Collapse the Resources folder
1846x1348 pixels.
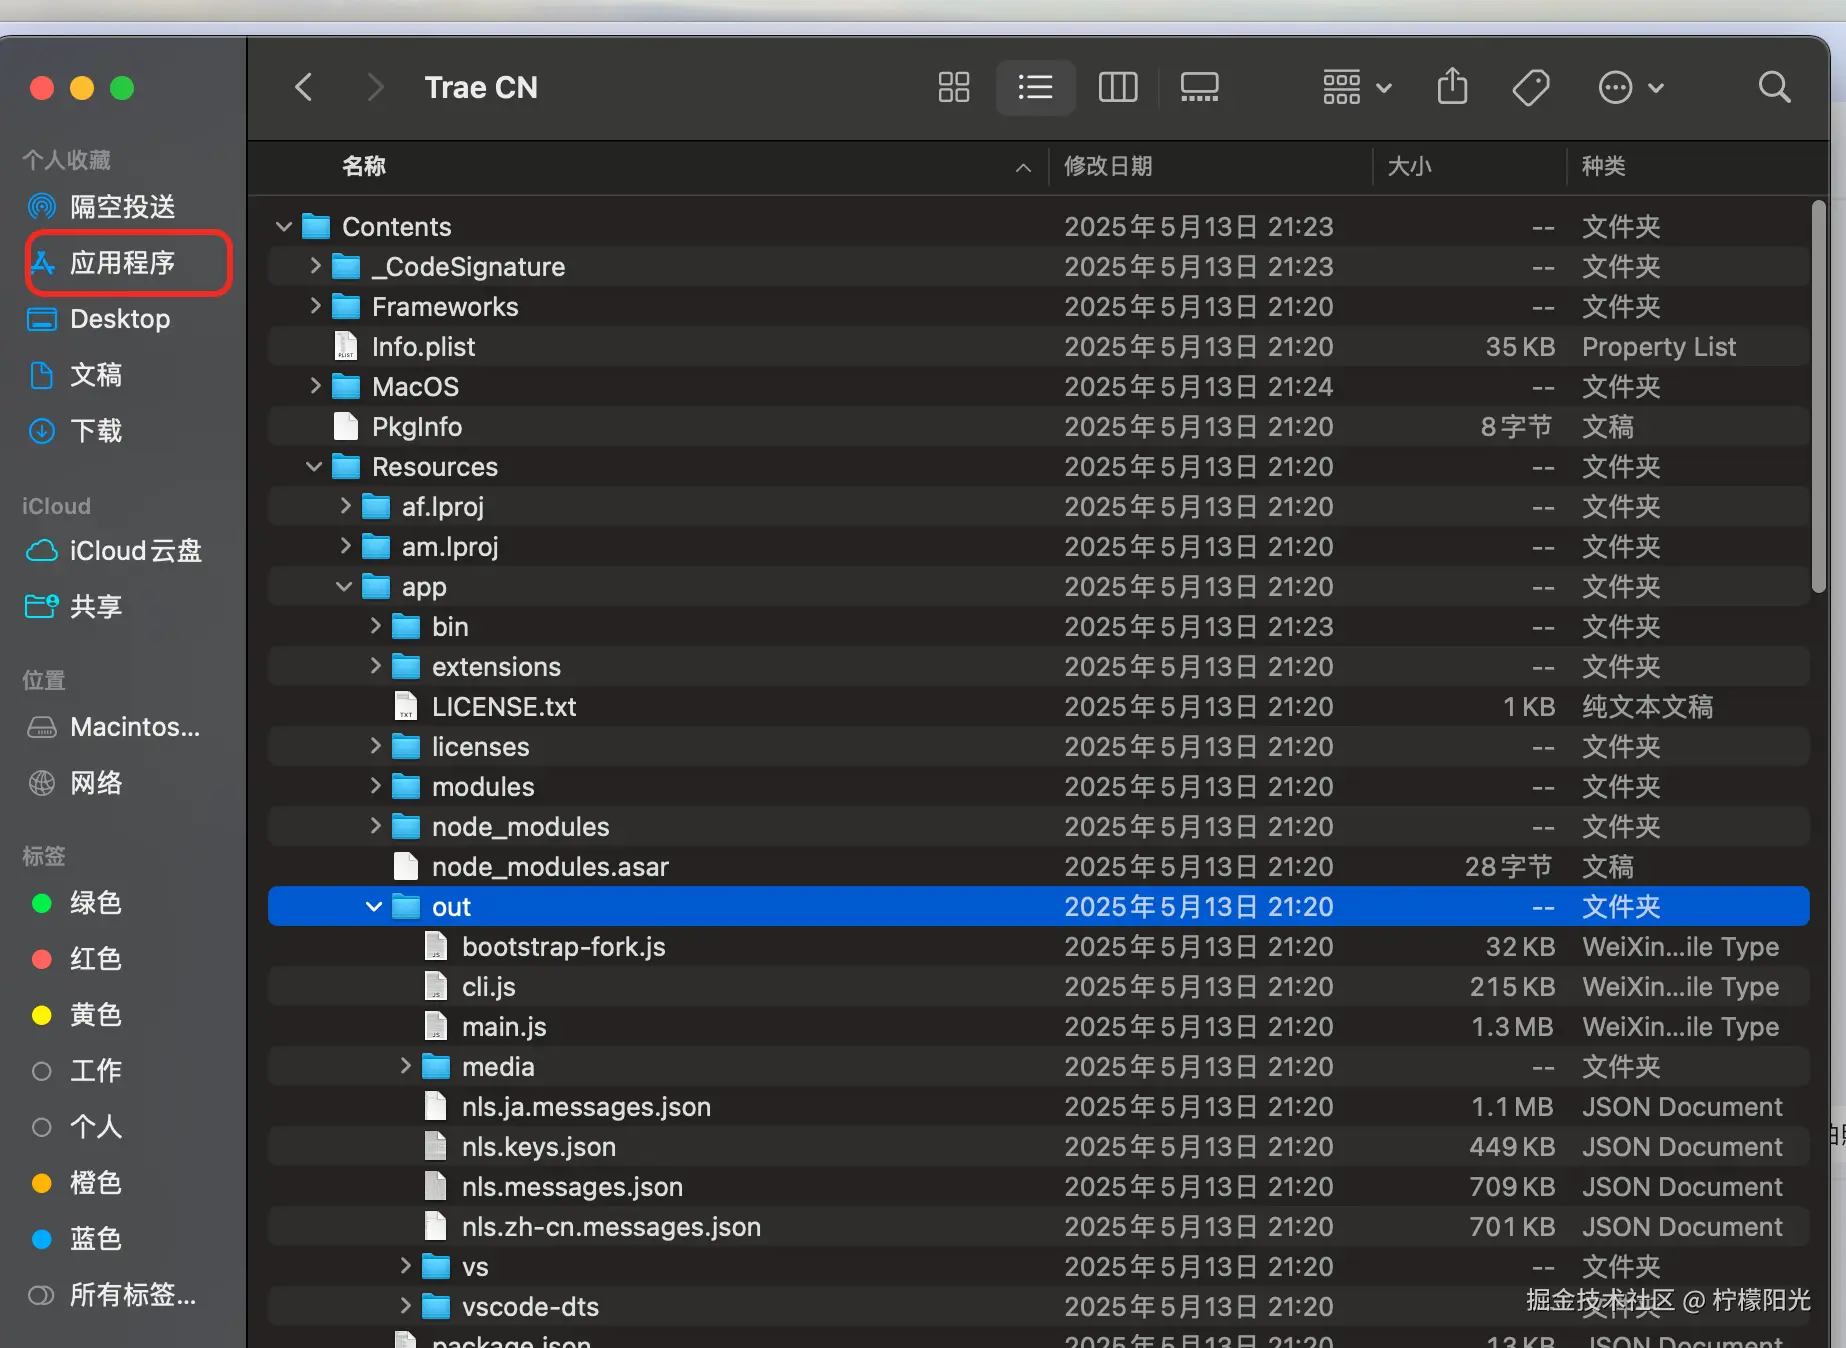(314, 467)
